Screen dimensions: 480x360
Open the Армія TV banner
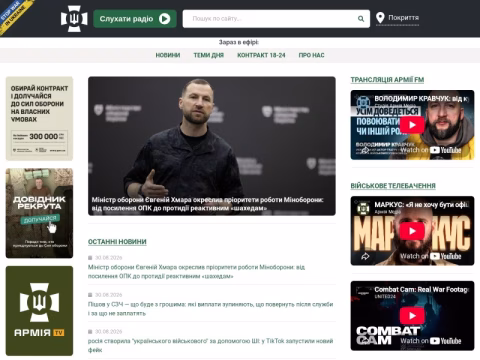pos(39,311)
